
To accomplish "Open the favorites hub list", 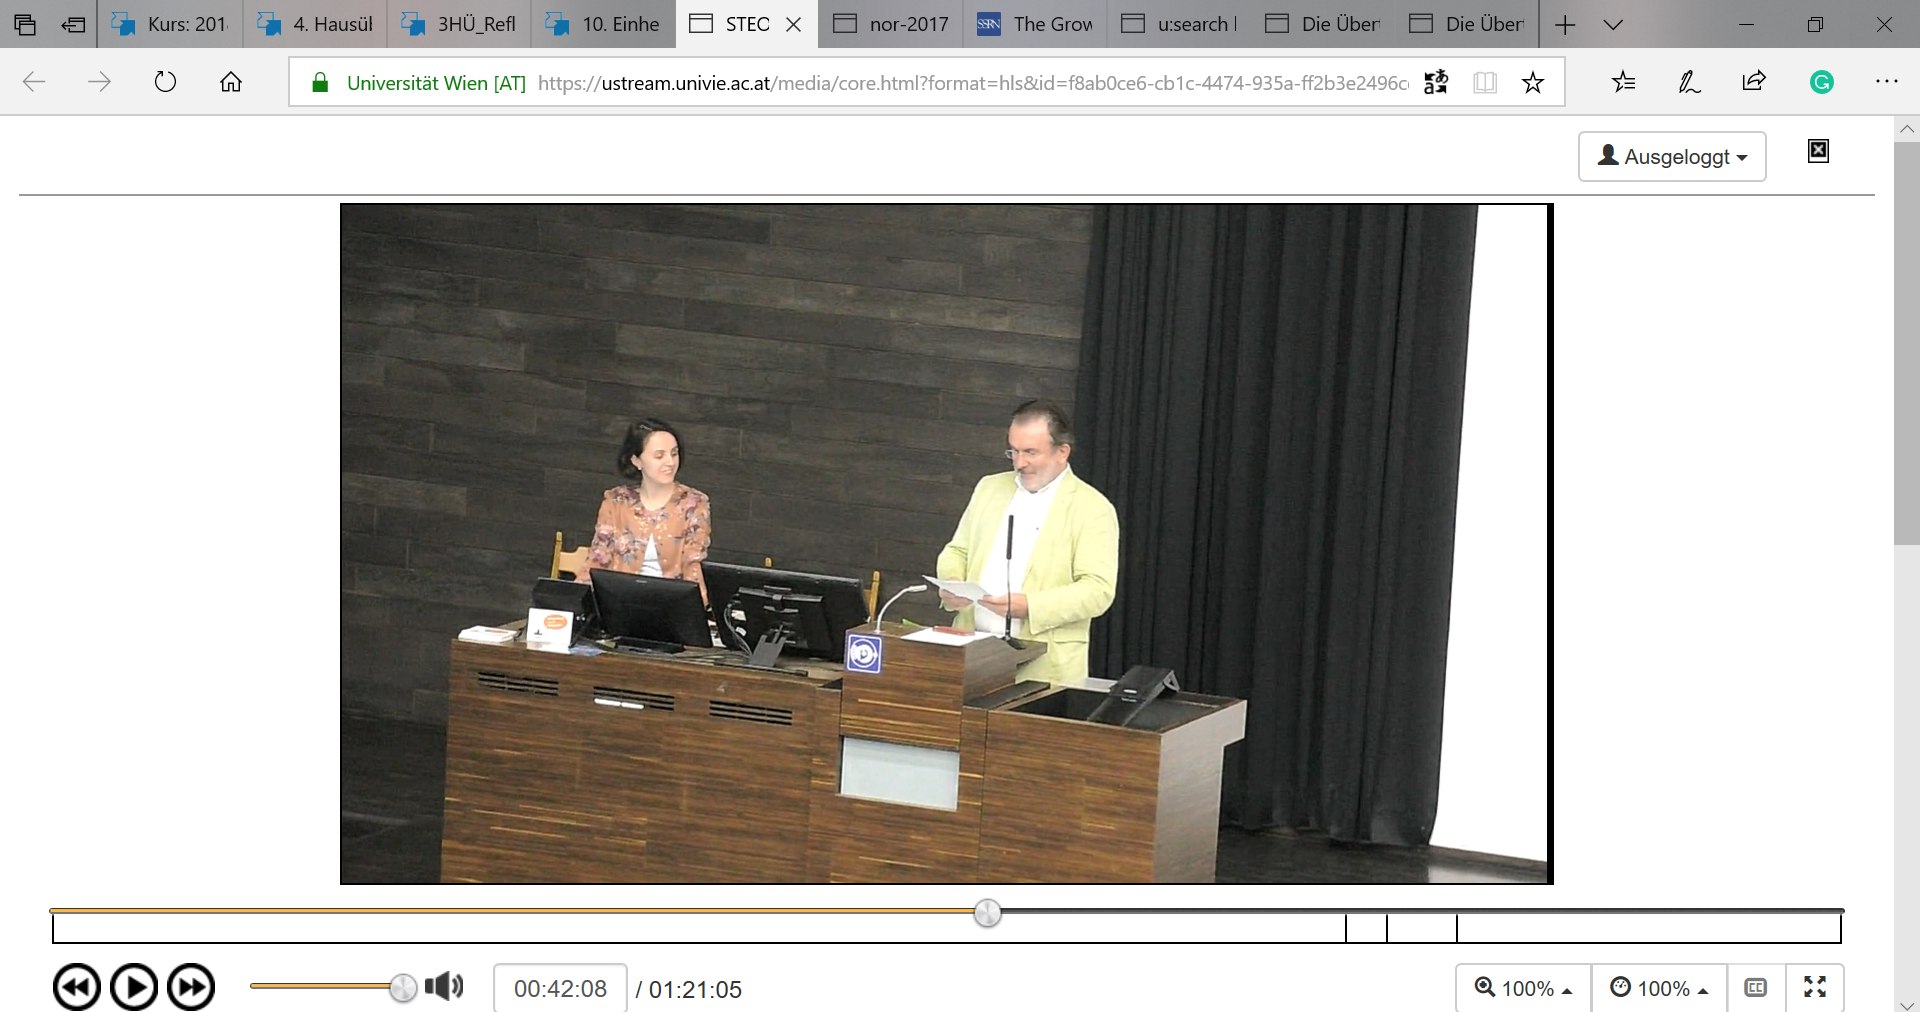I will tap(1624, 82).
